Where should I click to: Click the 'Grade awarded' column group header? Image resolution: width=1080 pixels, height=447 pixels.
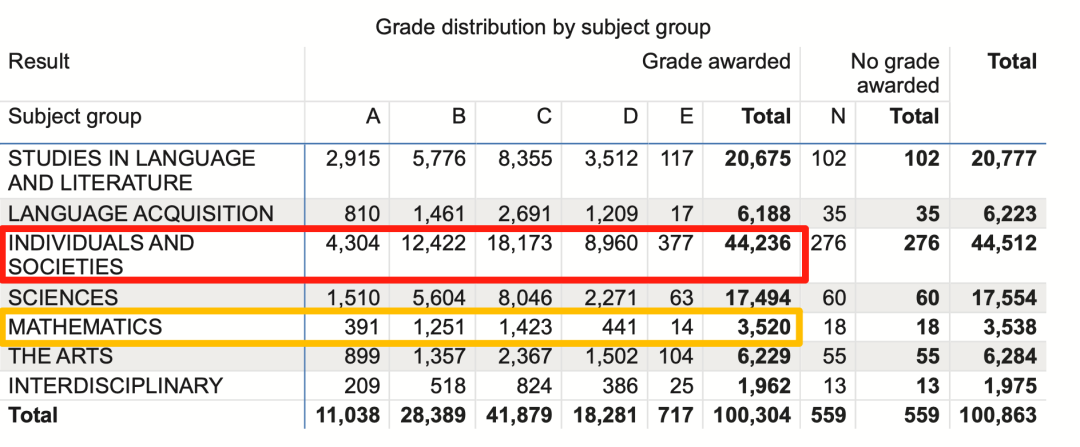715,62
